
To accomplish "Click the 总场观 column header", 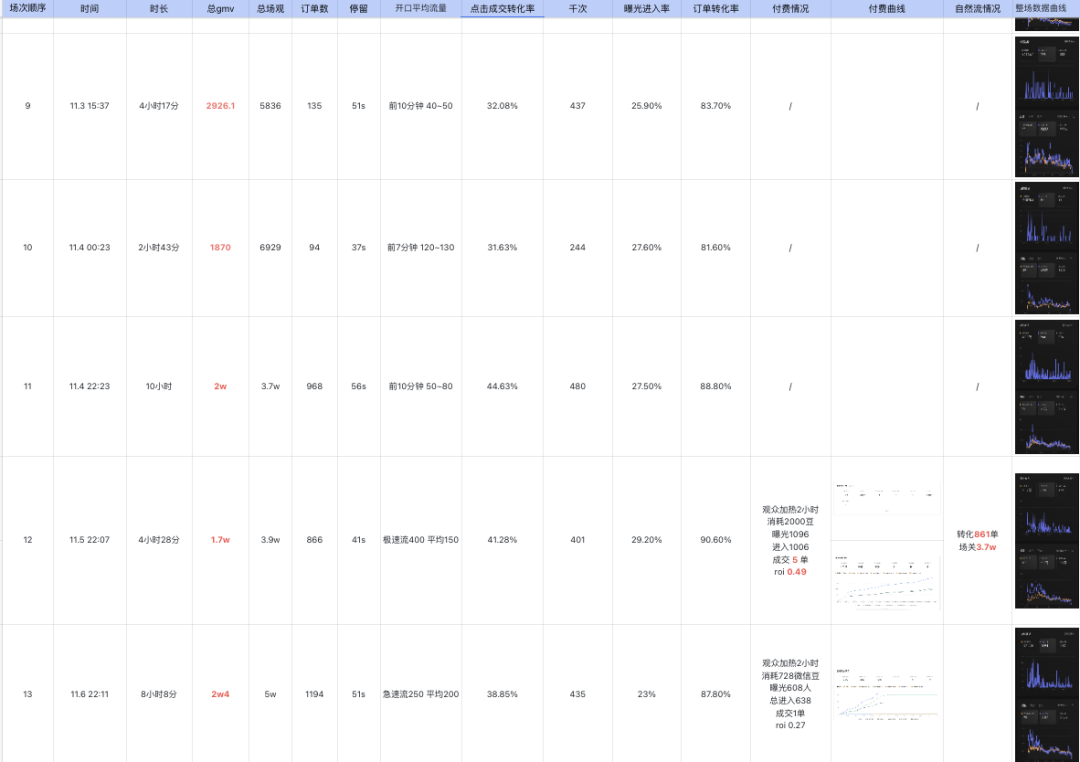I will (x=270, y=9).
